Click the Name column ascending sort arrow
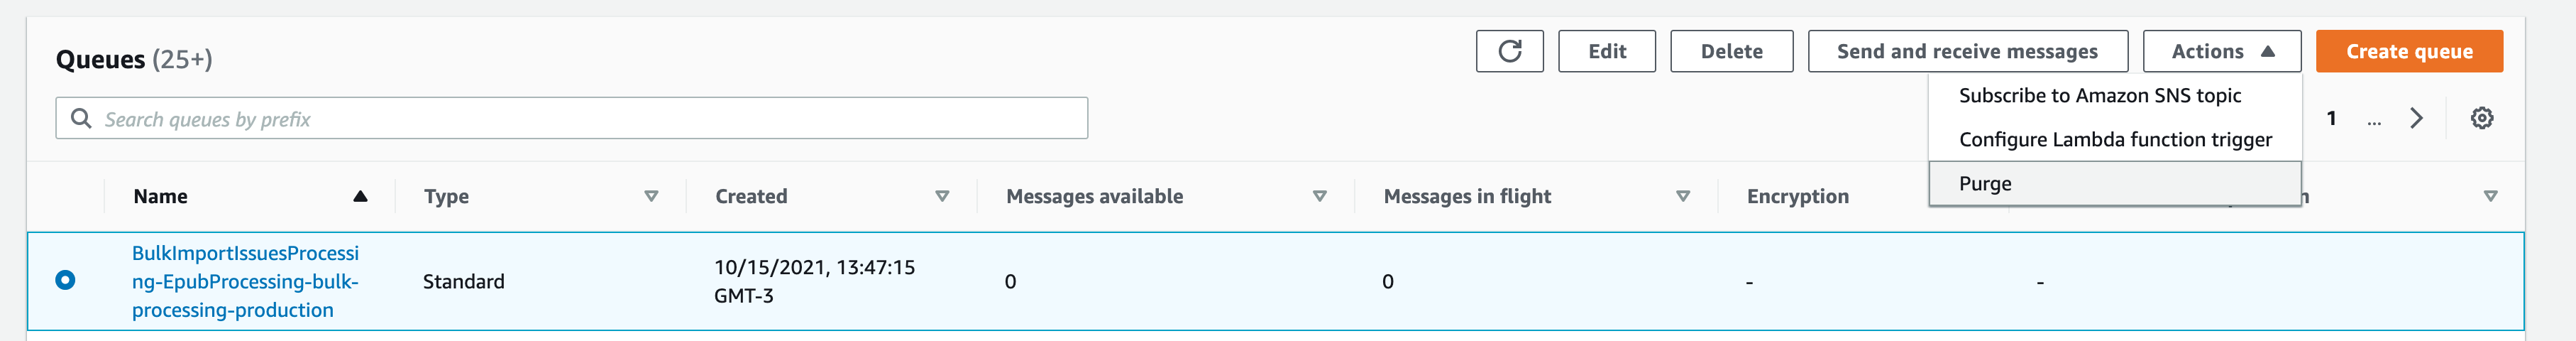The width and height of the screenshot is (2576, 341). [x=360, y=196]
